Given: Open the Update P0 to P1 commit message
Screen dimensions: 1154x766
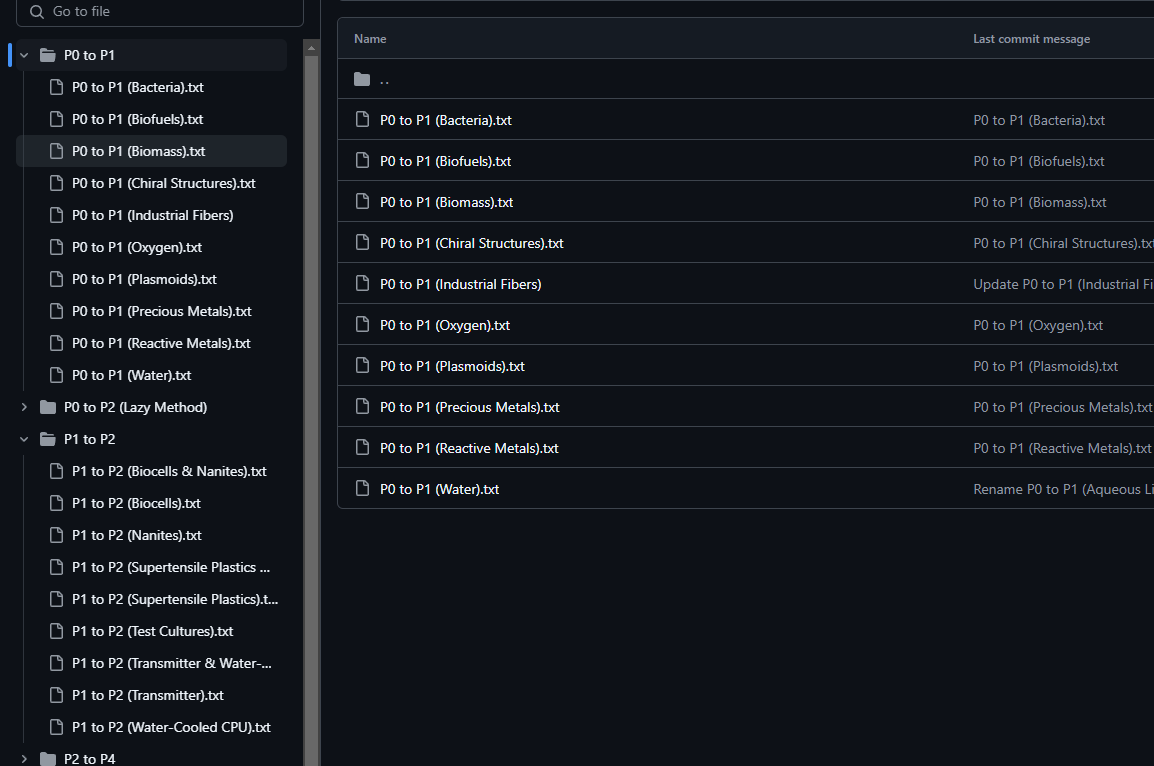Looking at the screenshot, I should [1062, 284].
